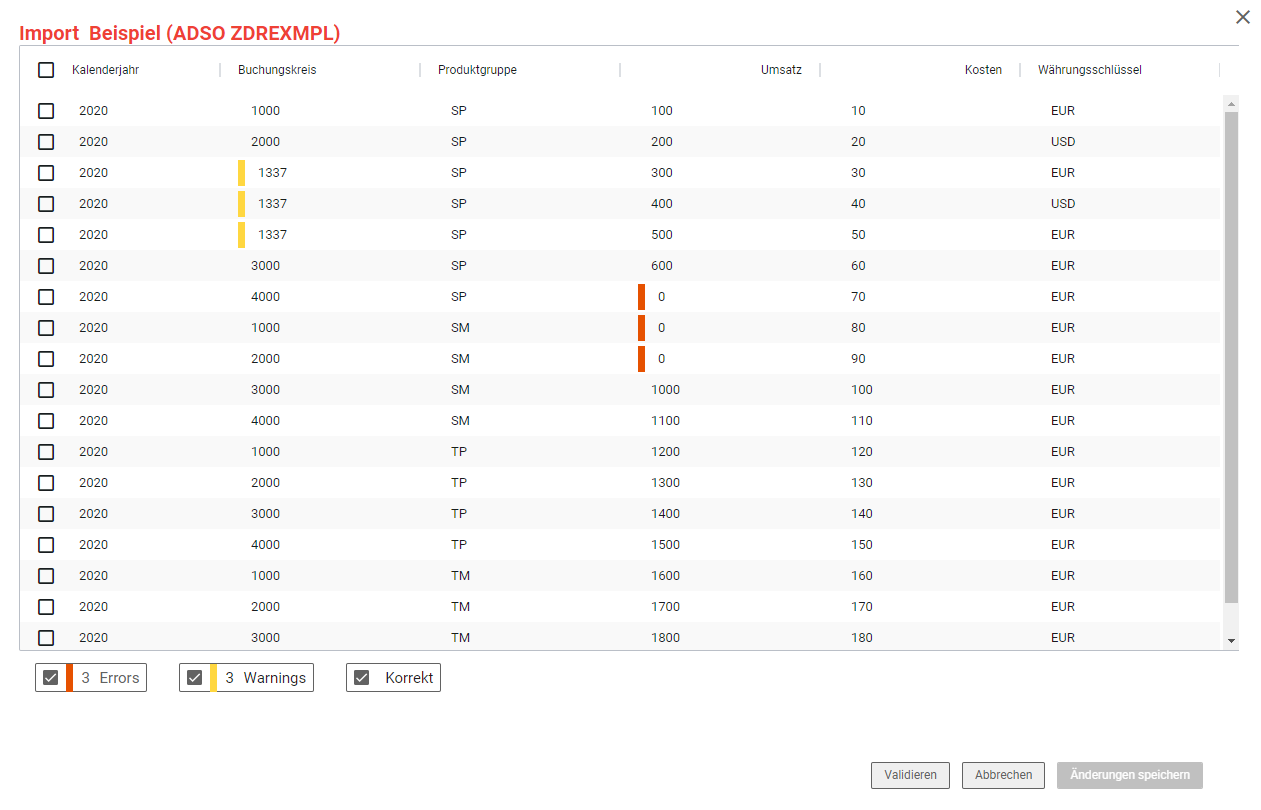Click Produktgruppe SM in Umsatz 1100 row
The height and width of the screenshot is (810, 1261).
coord(460,421)
